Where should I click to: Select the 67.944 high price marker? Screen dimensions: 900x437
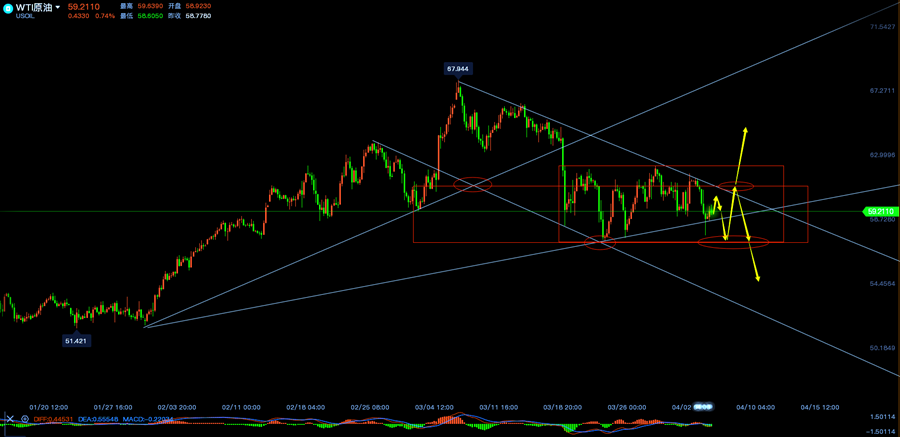click(x=458, y=69)
